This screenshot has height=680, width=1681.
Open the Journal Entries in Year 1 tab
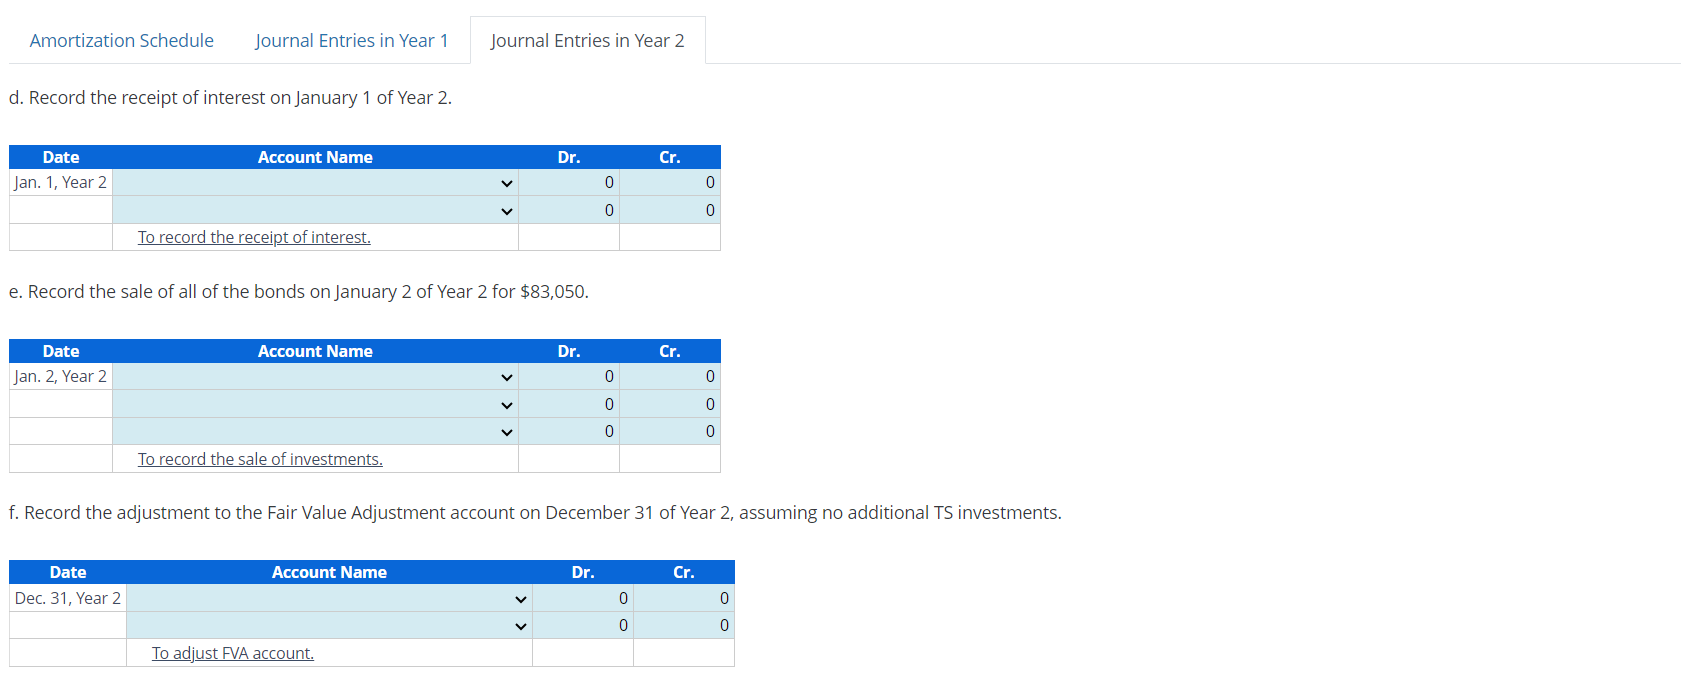click(x=352, y=40)
